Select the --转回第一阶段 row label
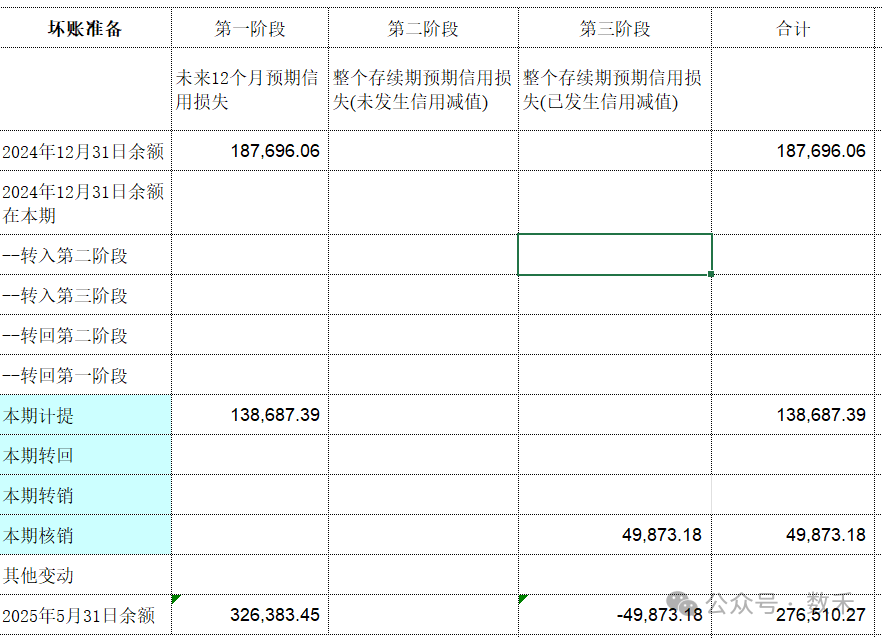Viewport: 882px width, 638px height. [85, 375]
